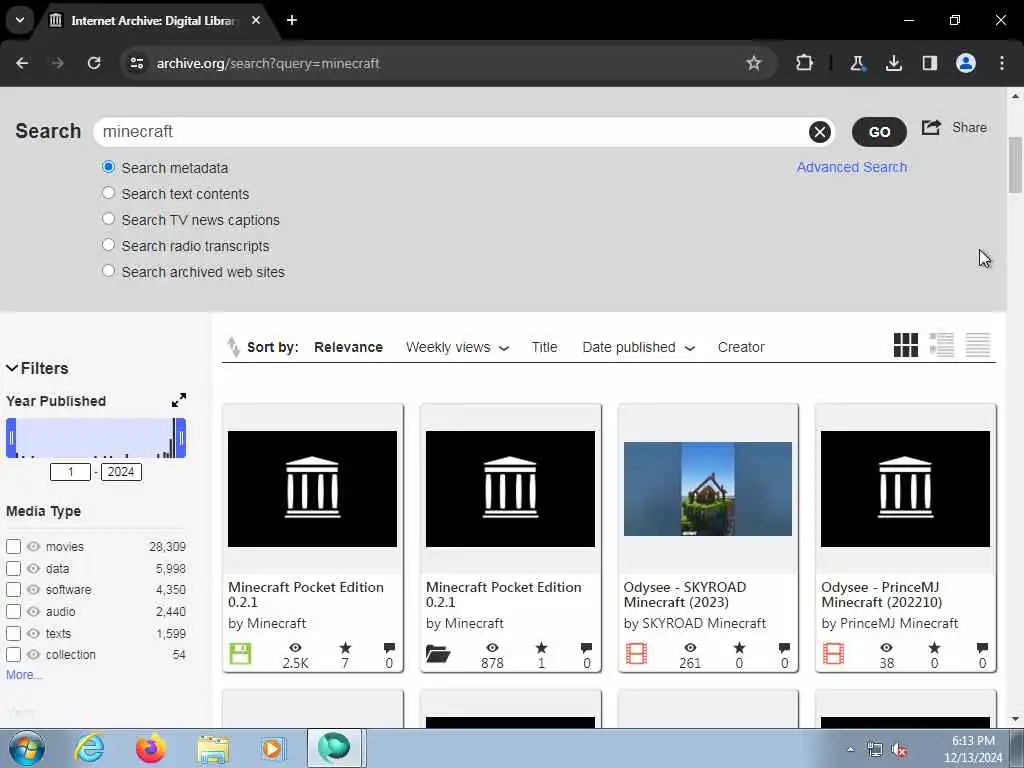Toggle browser side panel icon
Screen dimensions: 1024x768
point(929,63)
